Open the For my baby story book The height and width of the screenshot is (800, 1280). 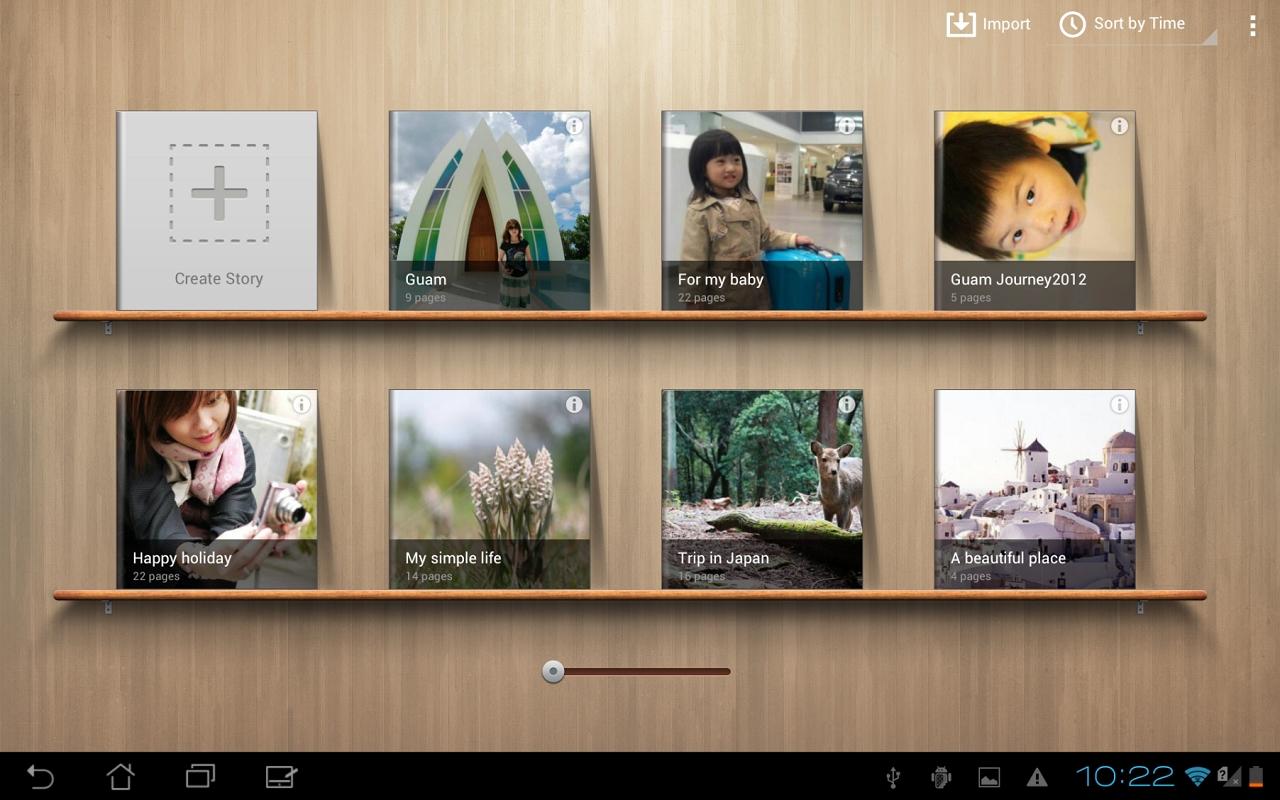[762, 210]
